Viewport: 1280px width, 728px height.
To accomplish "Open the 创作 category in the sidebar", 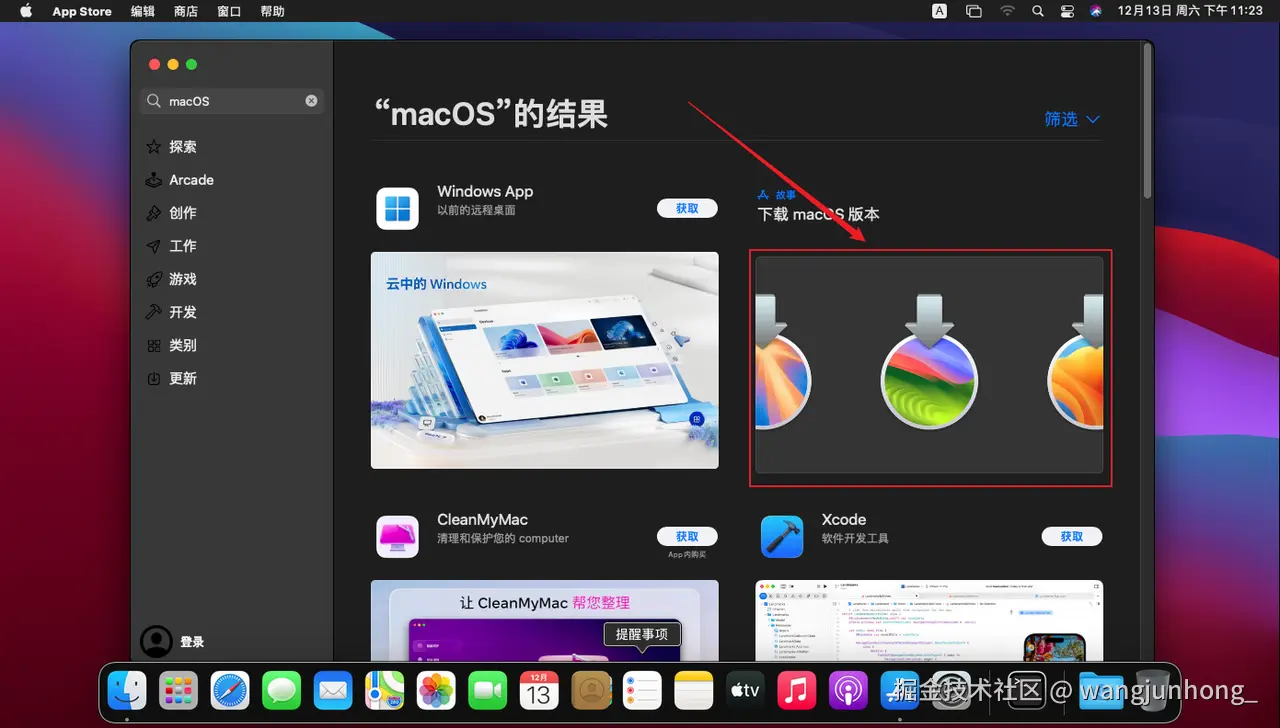I will [180, 212].
